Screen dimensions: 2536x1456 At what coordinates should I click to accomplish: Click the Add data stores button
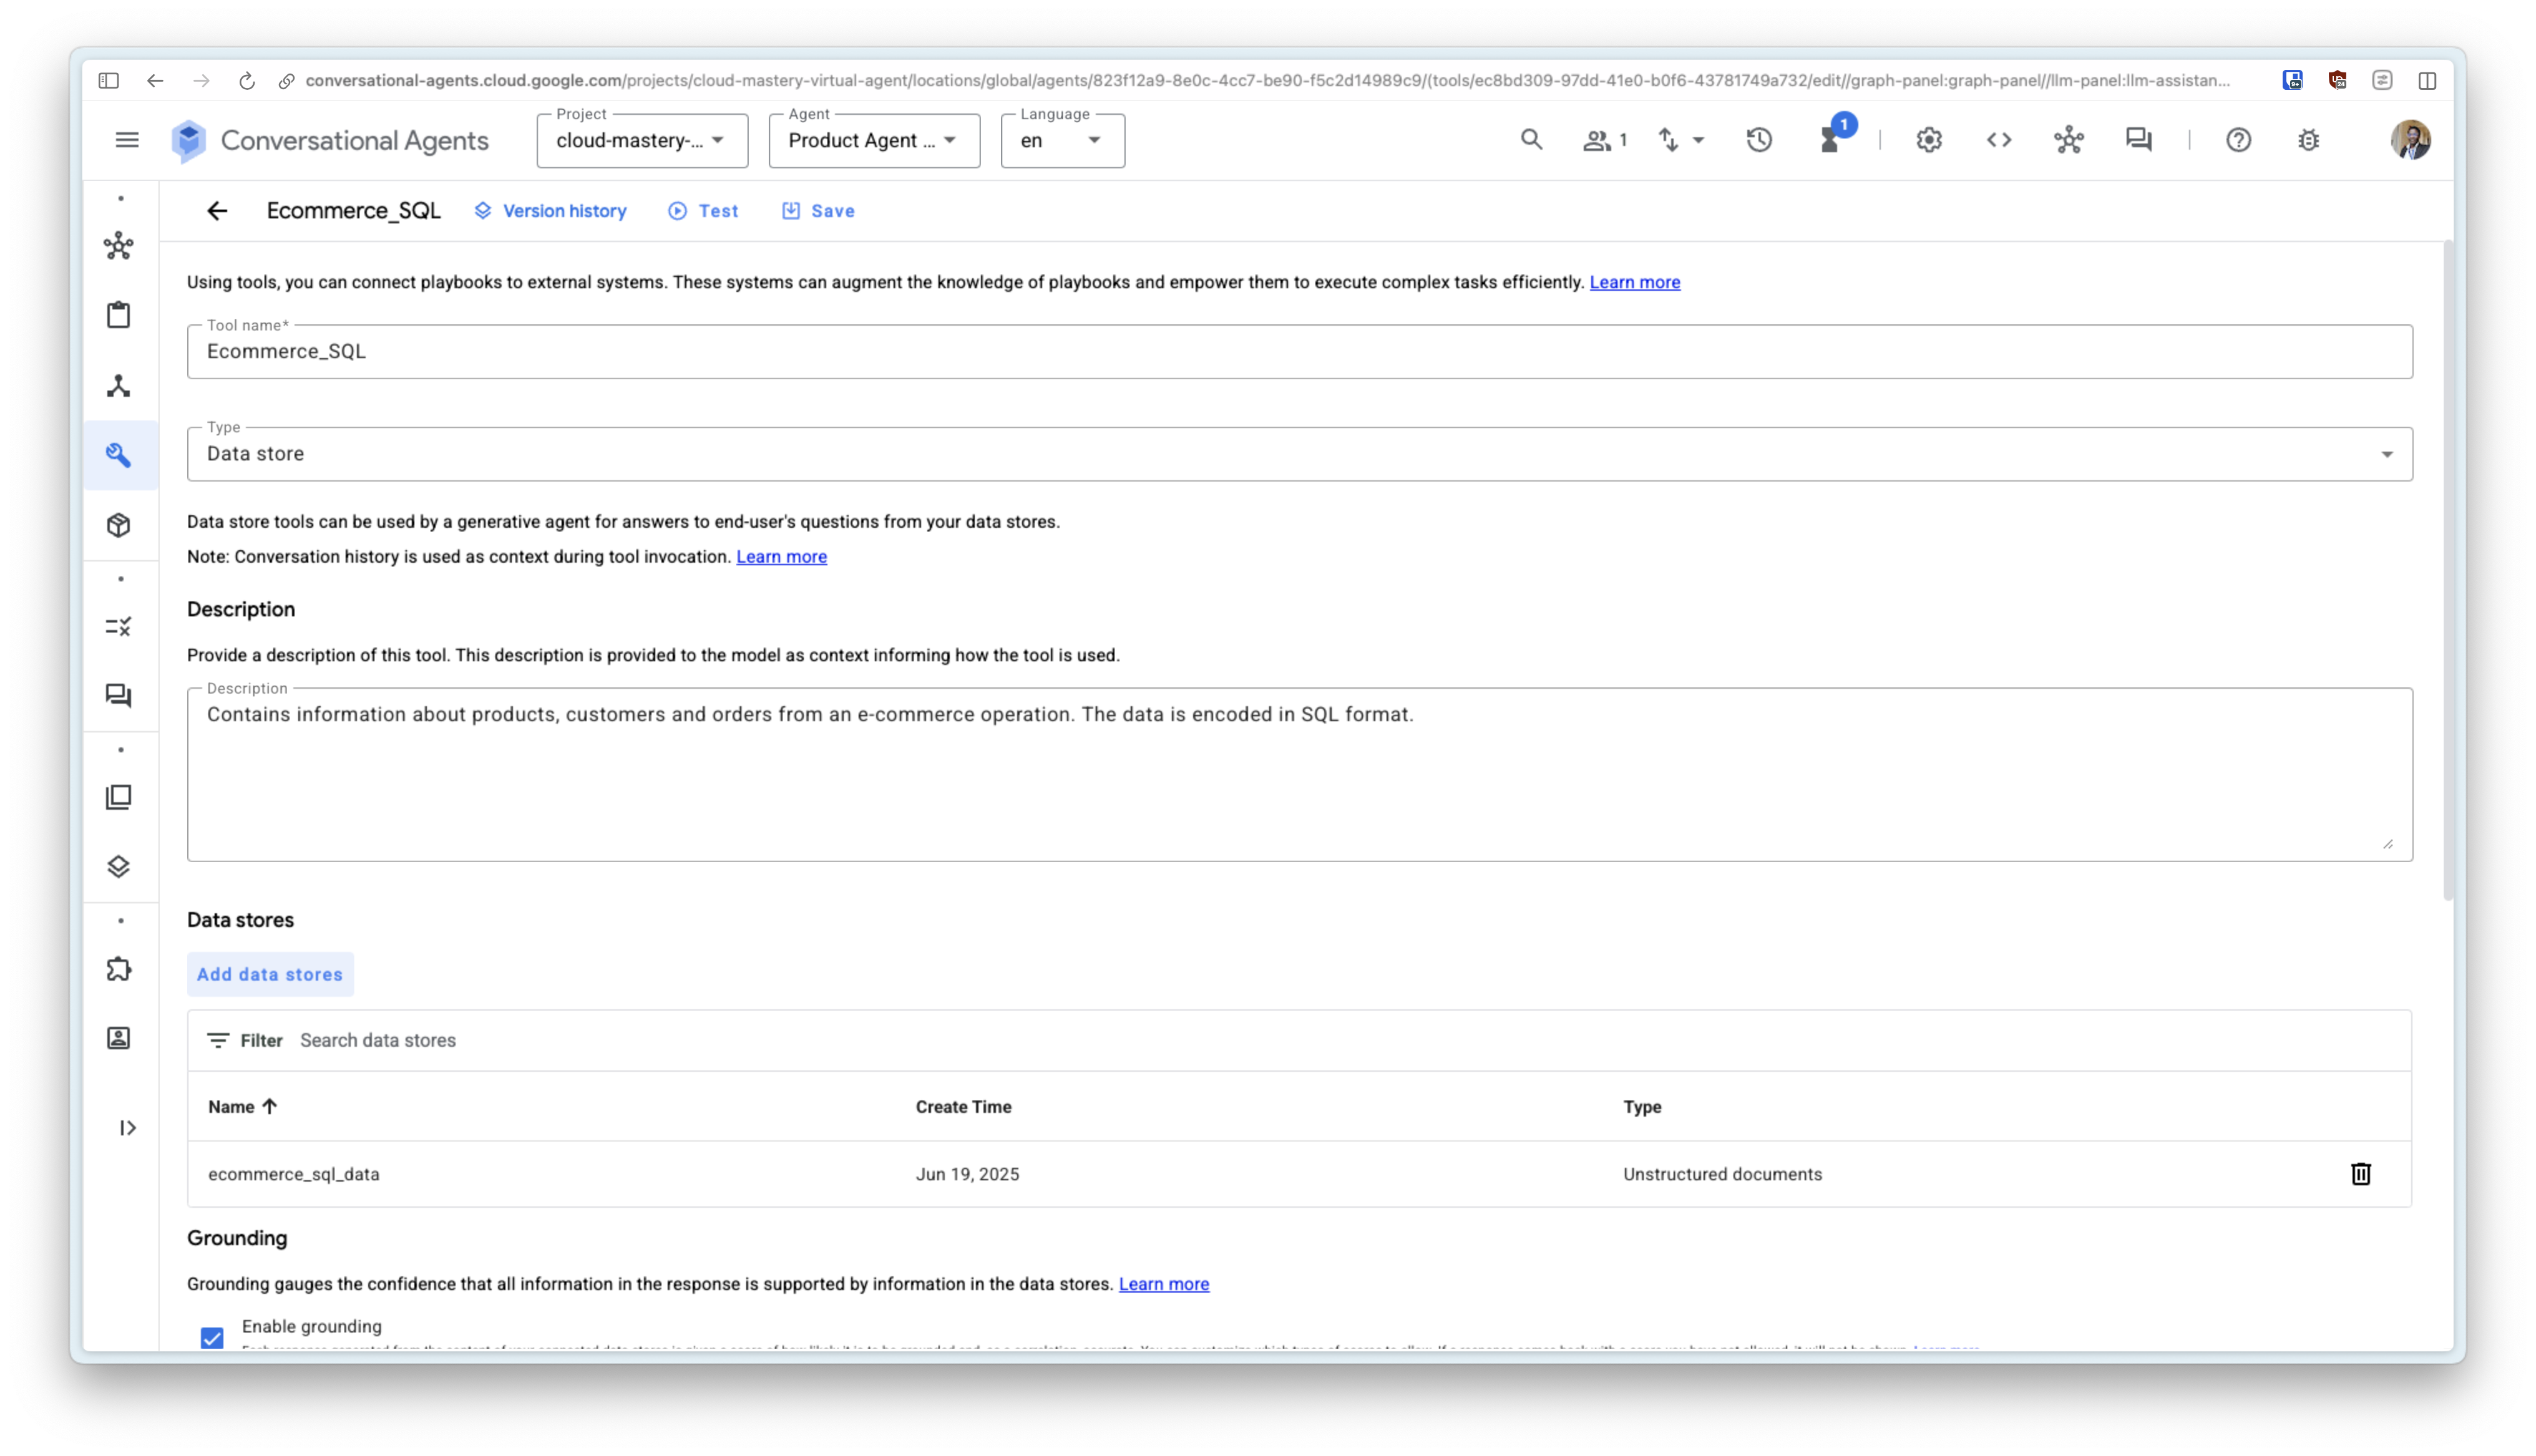point(270,974)
